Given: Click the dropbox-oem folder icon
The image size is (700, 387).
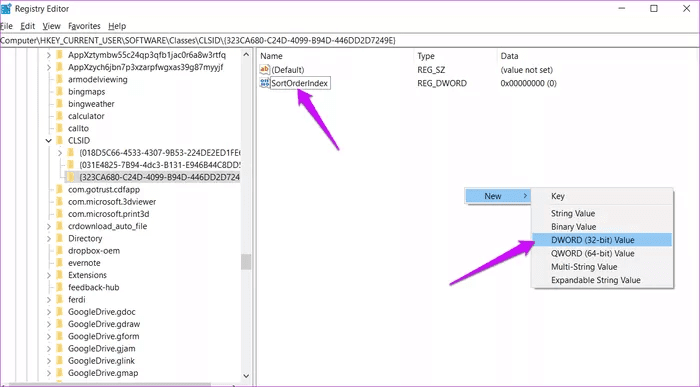Looking at the screenshot, I should pyautogui.click(x=60, y=250).
